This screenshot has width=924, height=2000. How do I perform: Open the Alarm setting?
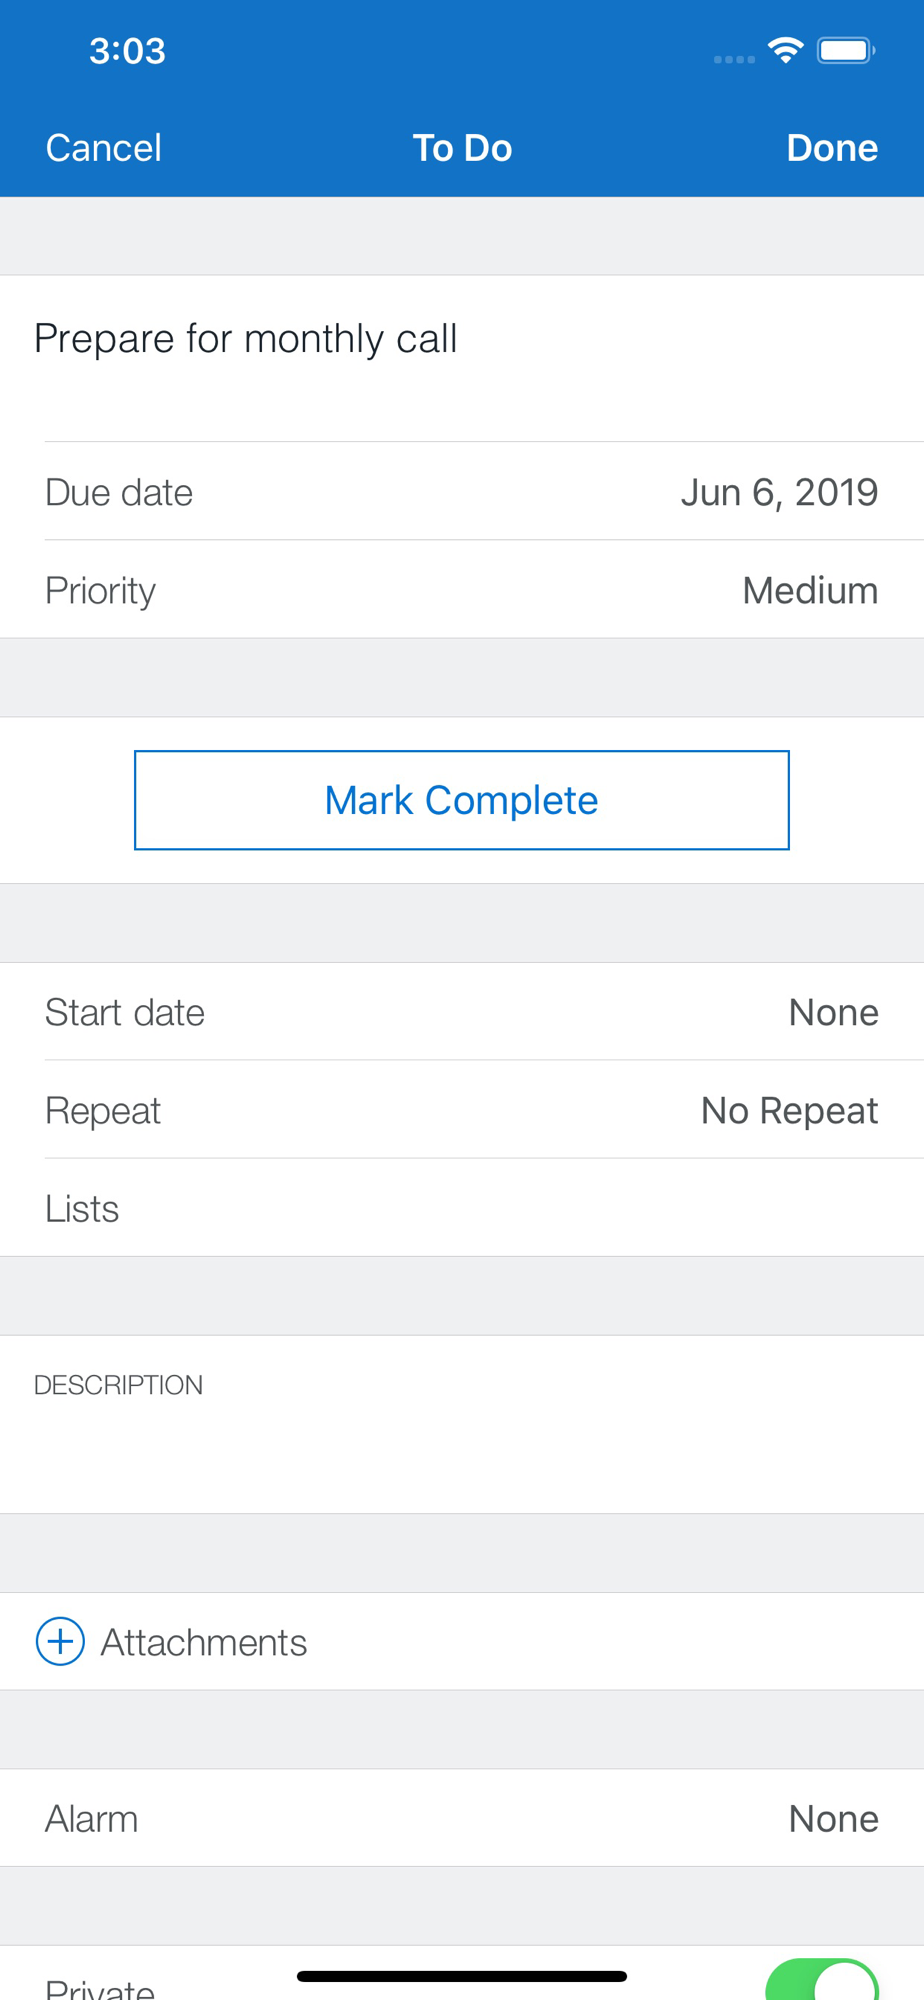tap(462, 1818)
